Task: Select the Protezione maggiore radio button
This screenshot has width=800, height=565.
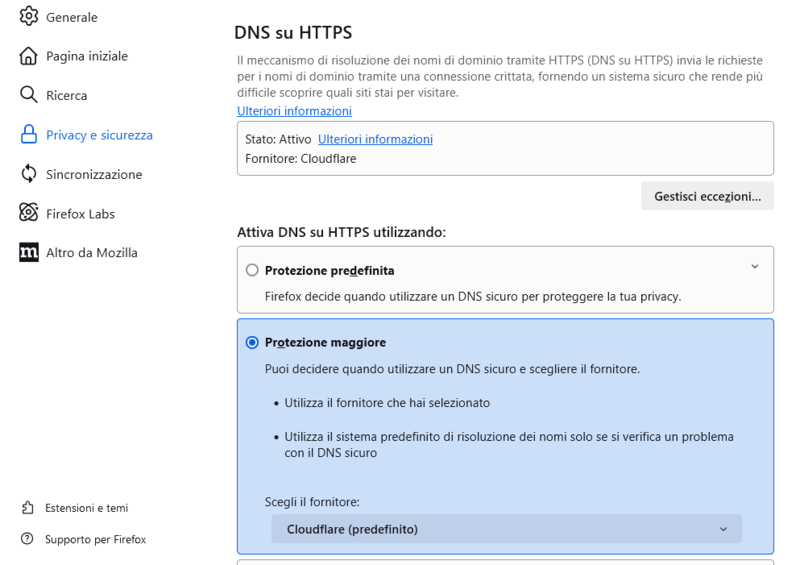Action: pyautogui.click(x=252, y=342)
